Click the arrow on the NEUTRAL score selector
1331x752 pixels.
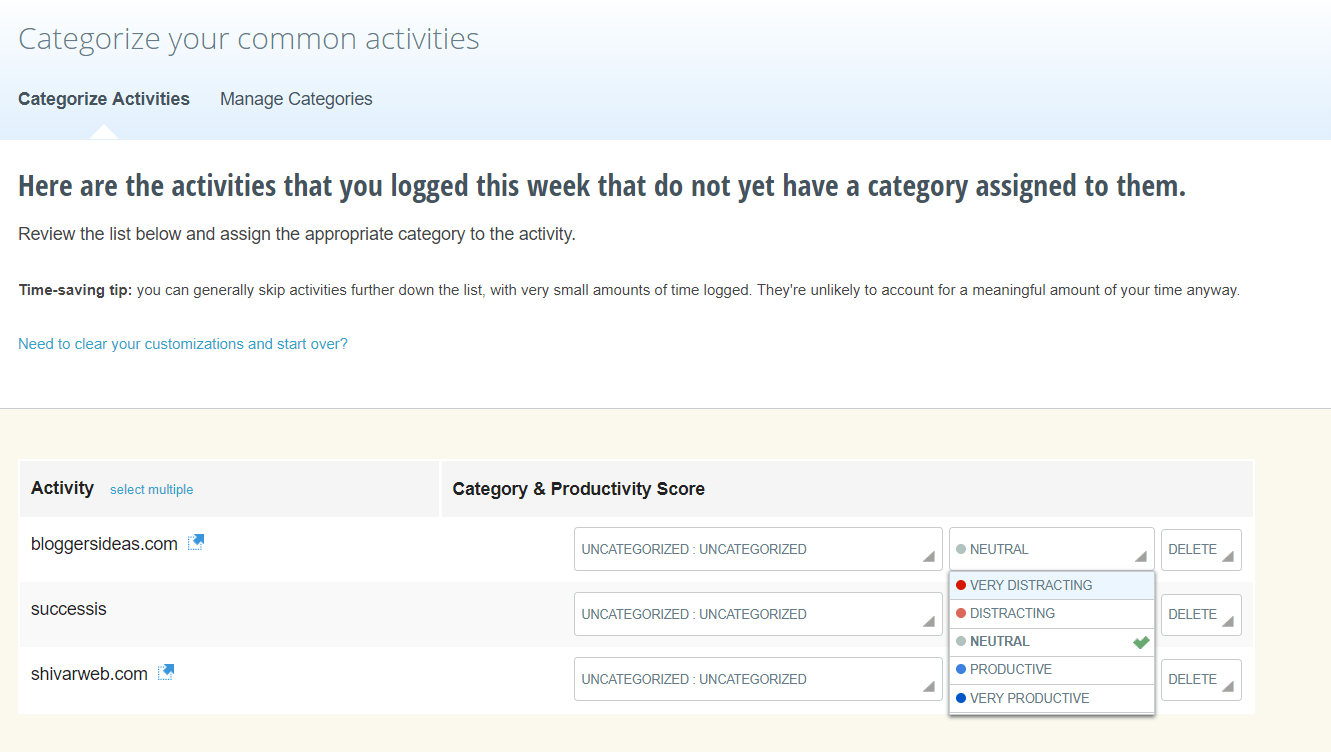point(1143,556)
